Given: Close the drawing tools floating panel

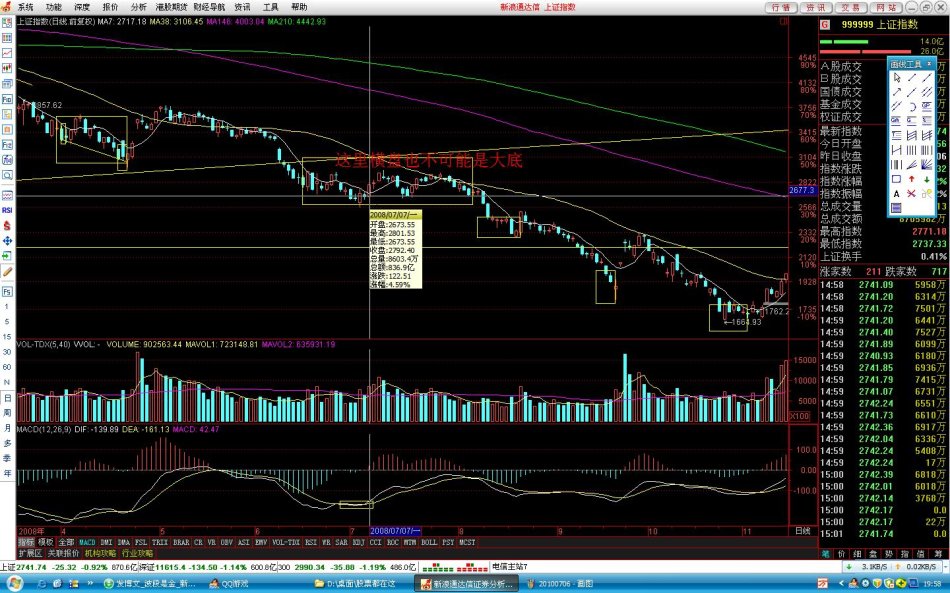Looking at the screenshot, I should 931,64.
